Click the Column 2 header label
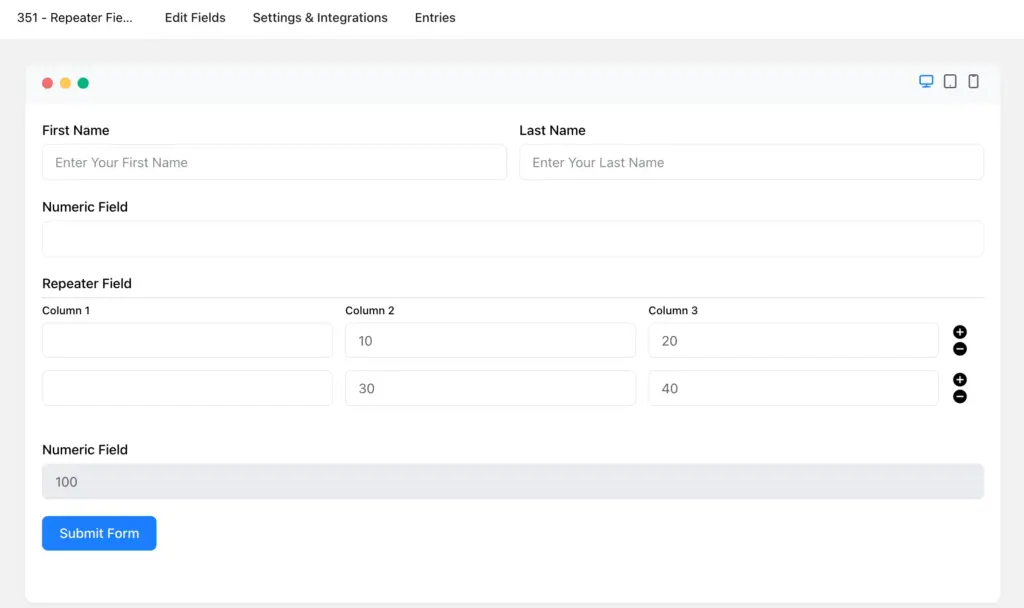 click(x=370, y=310)
